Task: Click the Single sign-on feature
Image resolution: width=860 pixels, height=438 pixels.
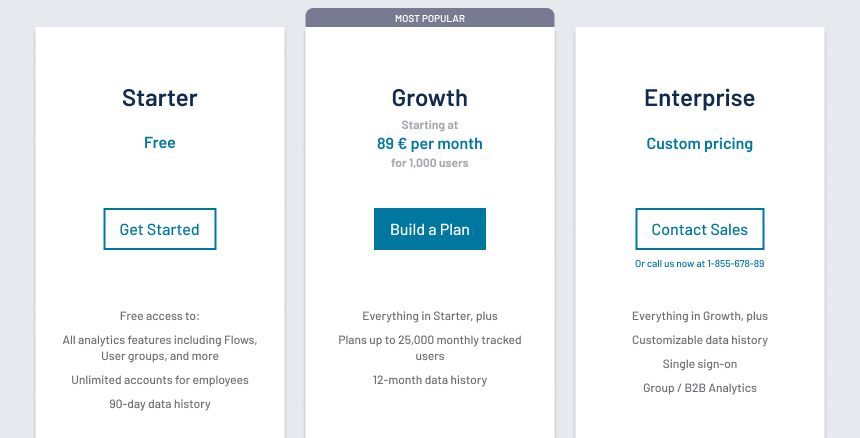Action: pos(699,364)
